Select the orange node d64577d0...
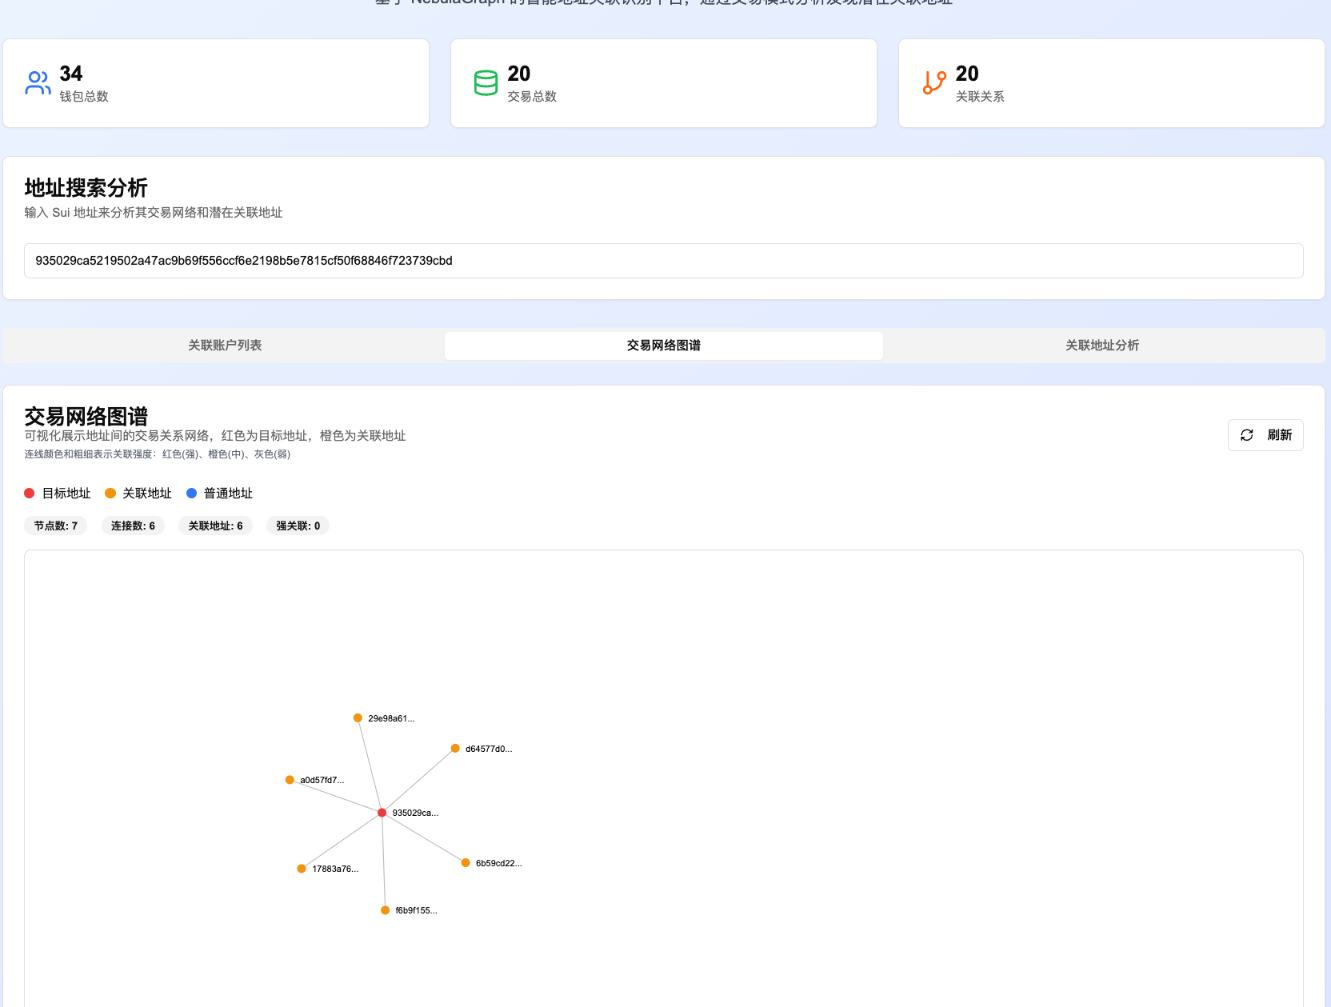The width and height of the screenshot is (1331, 1007). [x=455, y=748]
